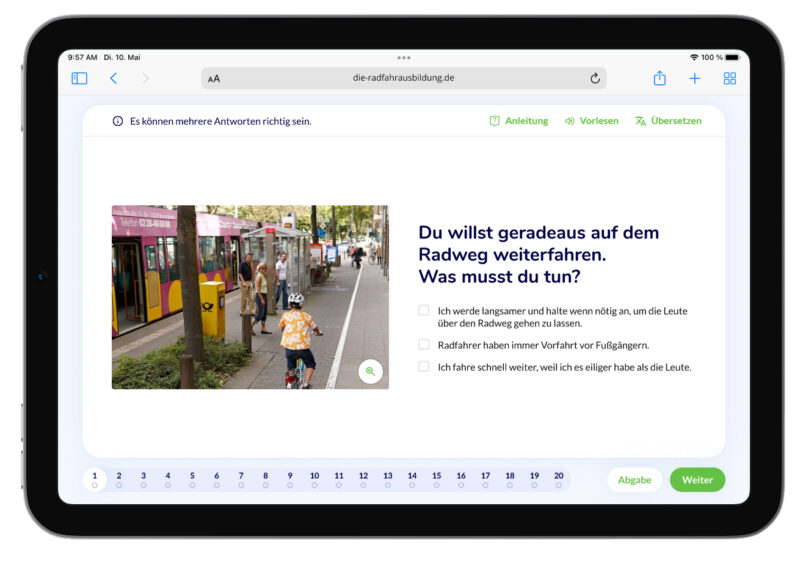This screenshot has height=561, width=800.
Task: Jump to question 2
Action: [x=119, y=479]
